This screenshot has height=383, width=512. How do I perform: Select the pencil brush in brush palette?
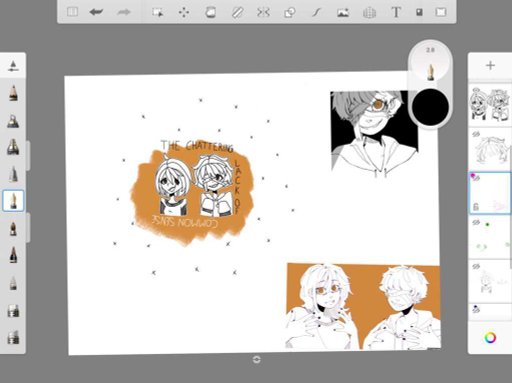click(x=13, y=93)
